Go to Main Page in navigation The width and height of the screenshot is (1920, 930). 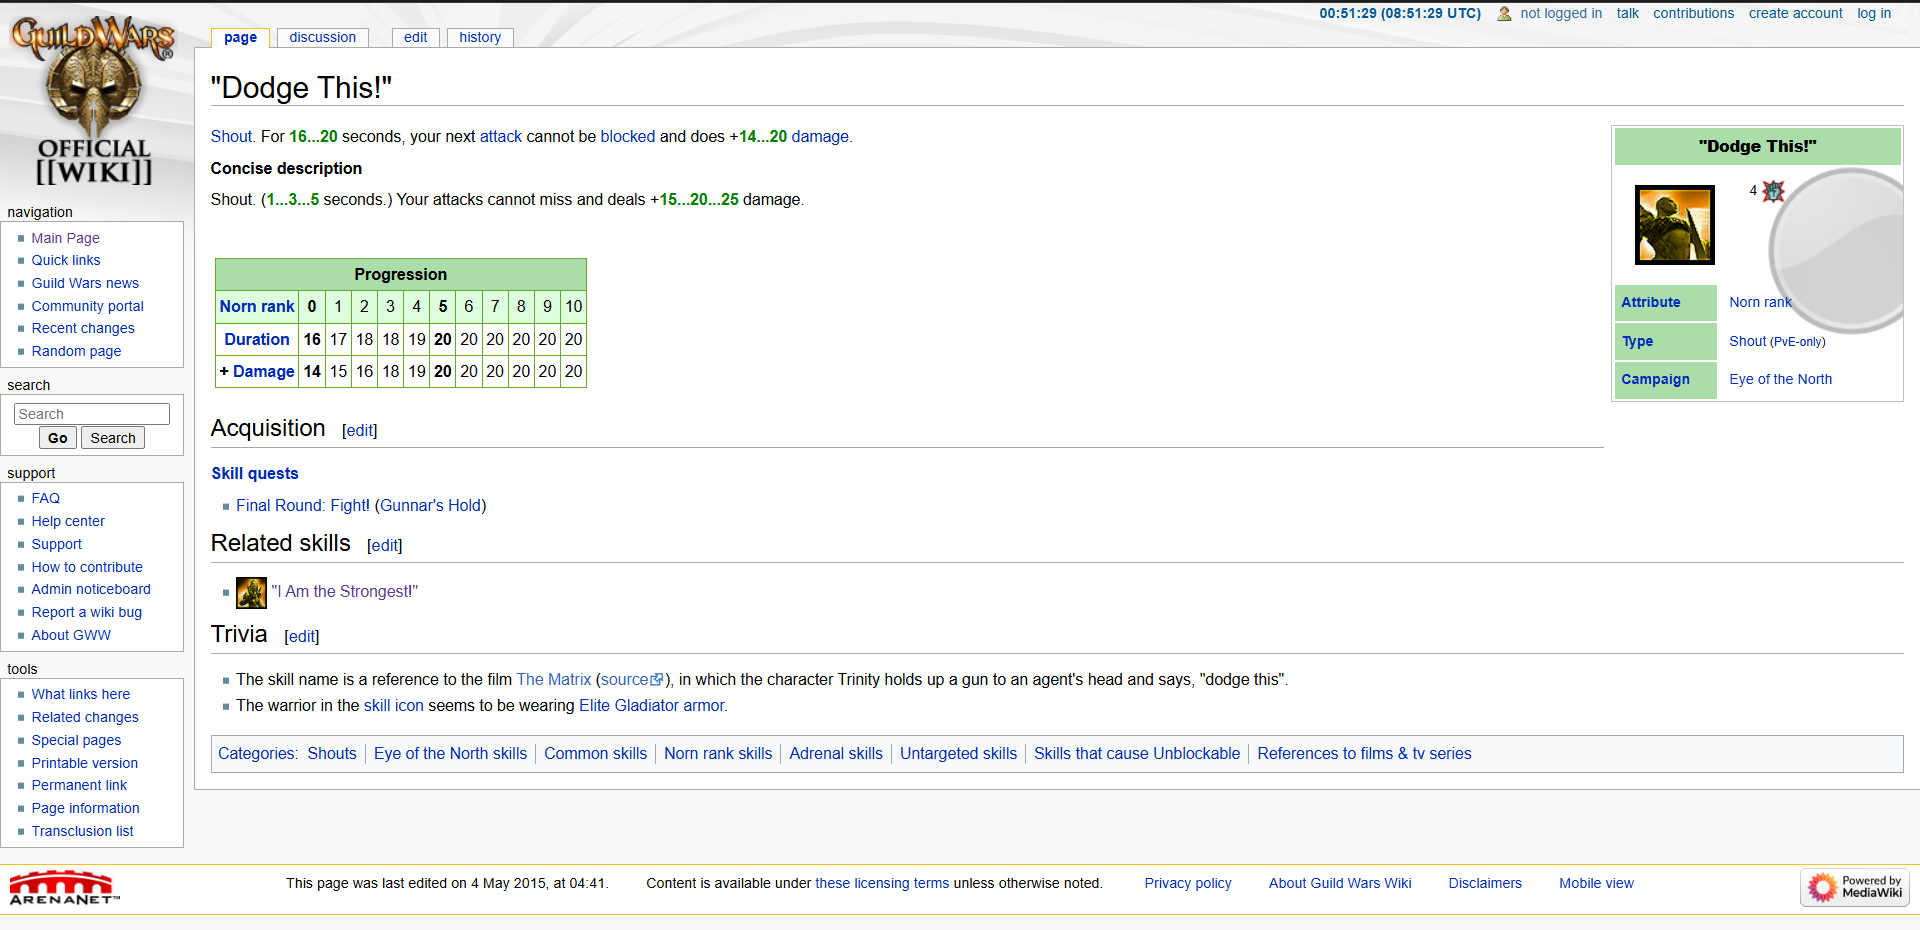tap(65, 238)
